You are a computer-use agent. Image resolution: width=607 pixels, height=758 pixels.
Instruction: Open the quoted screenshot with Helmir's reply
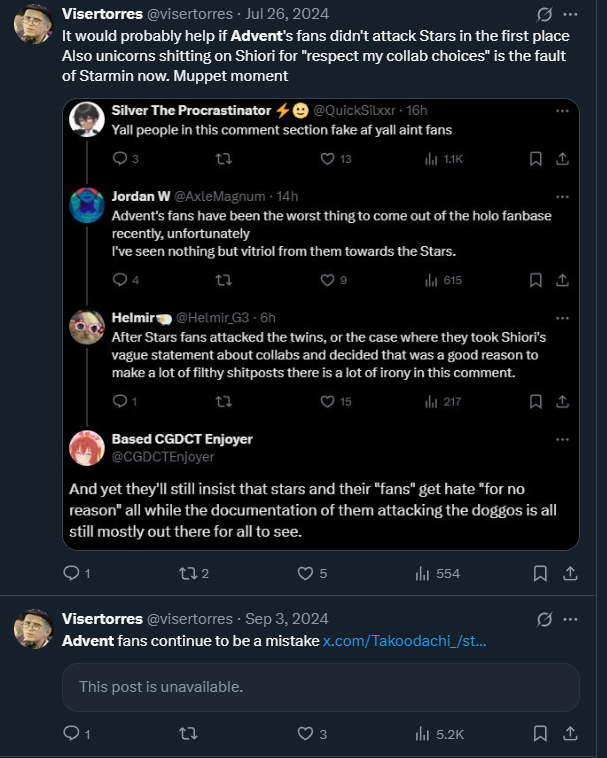(321, 324)
